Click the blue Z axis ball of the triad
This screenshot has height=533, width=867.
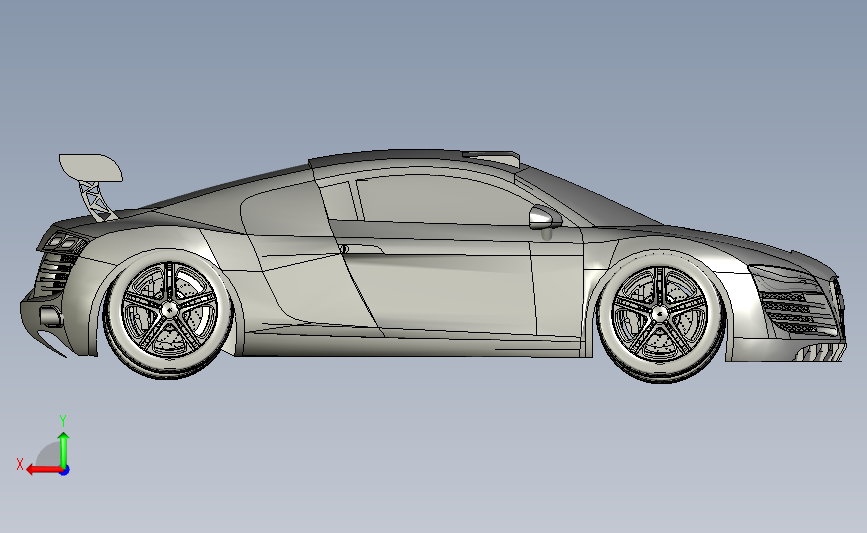[65, 470]
